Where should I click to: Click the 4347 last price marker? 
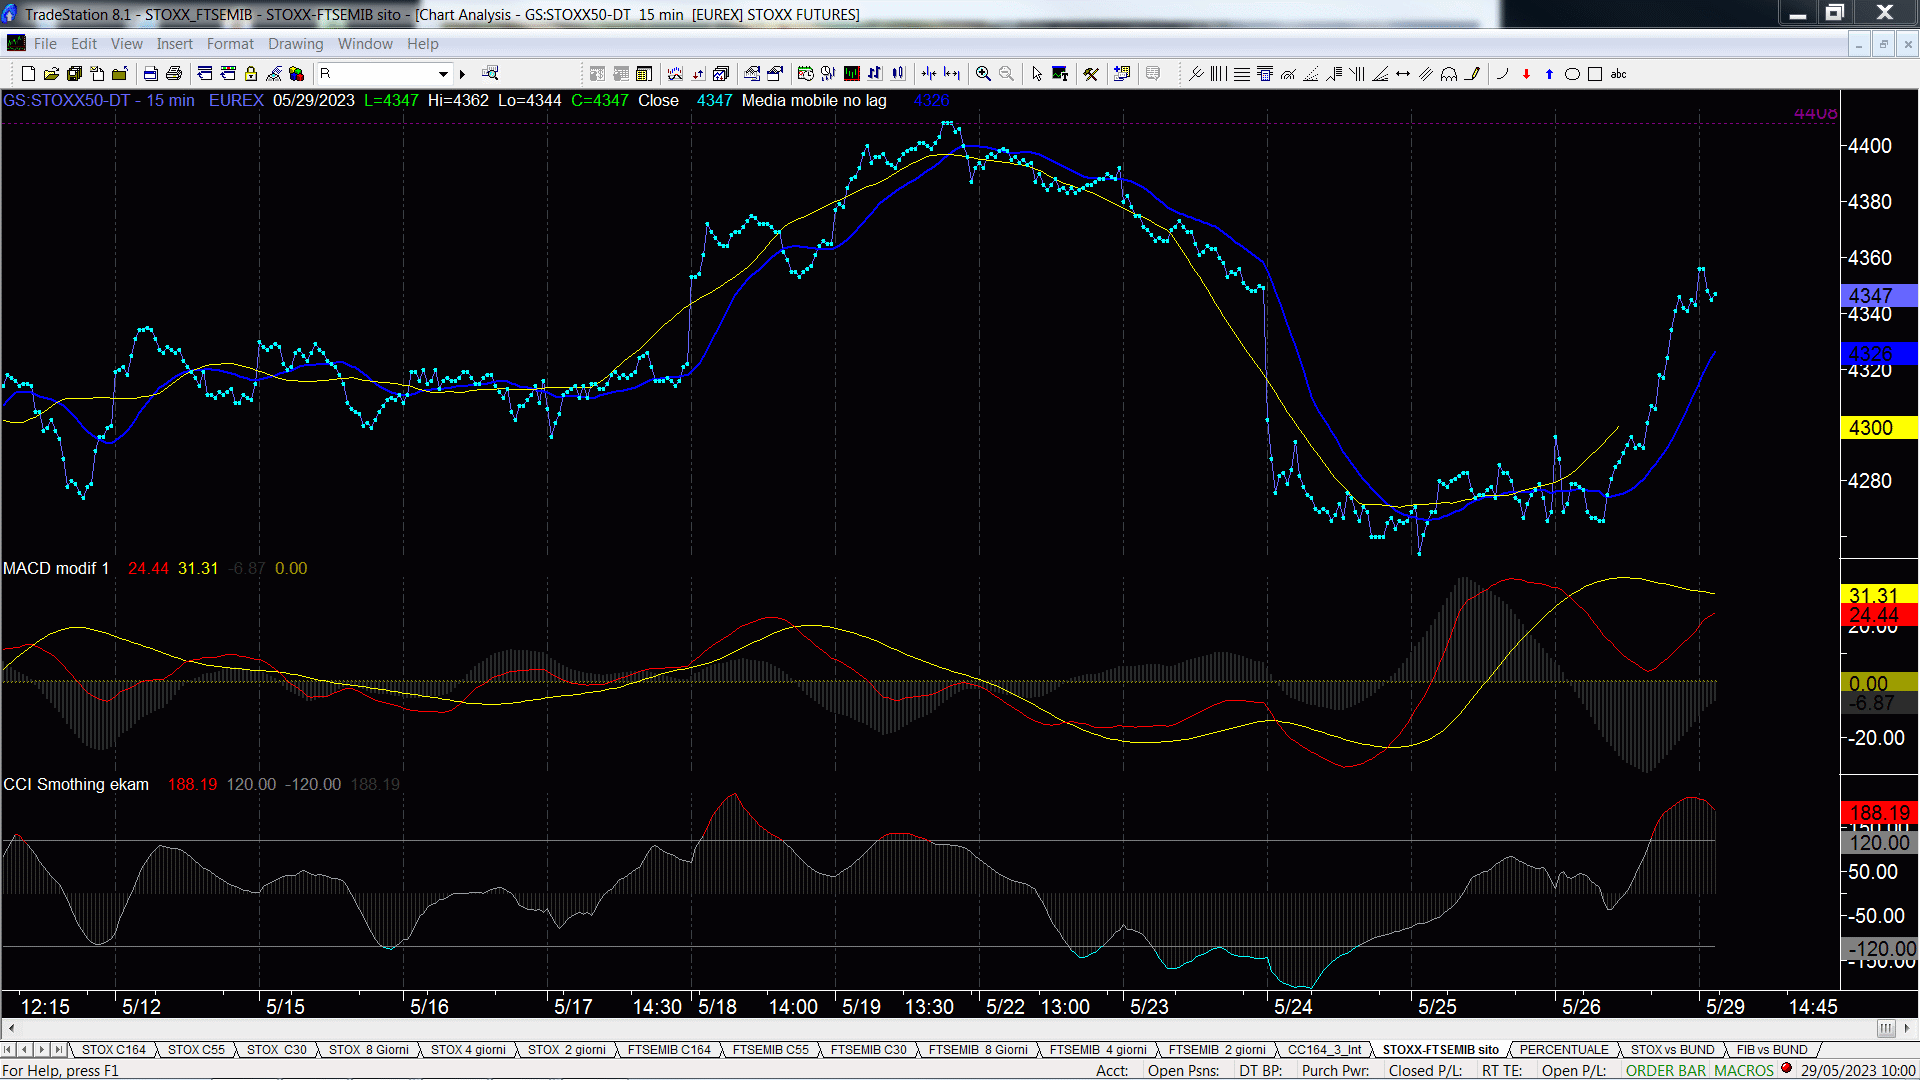point(1879,296)
